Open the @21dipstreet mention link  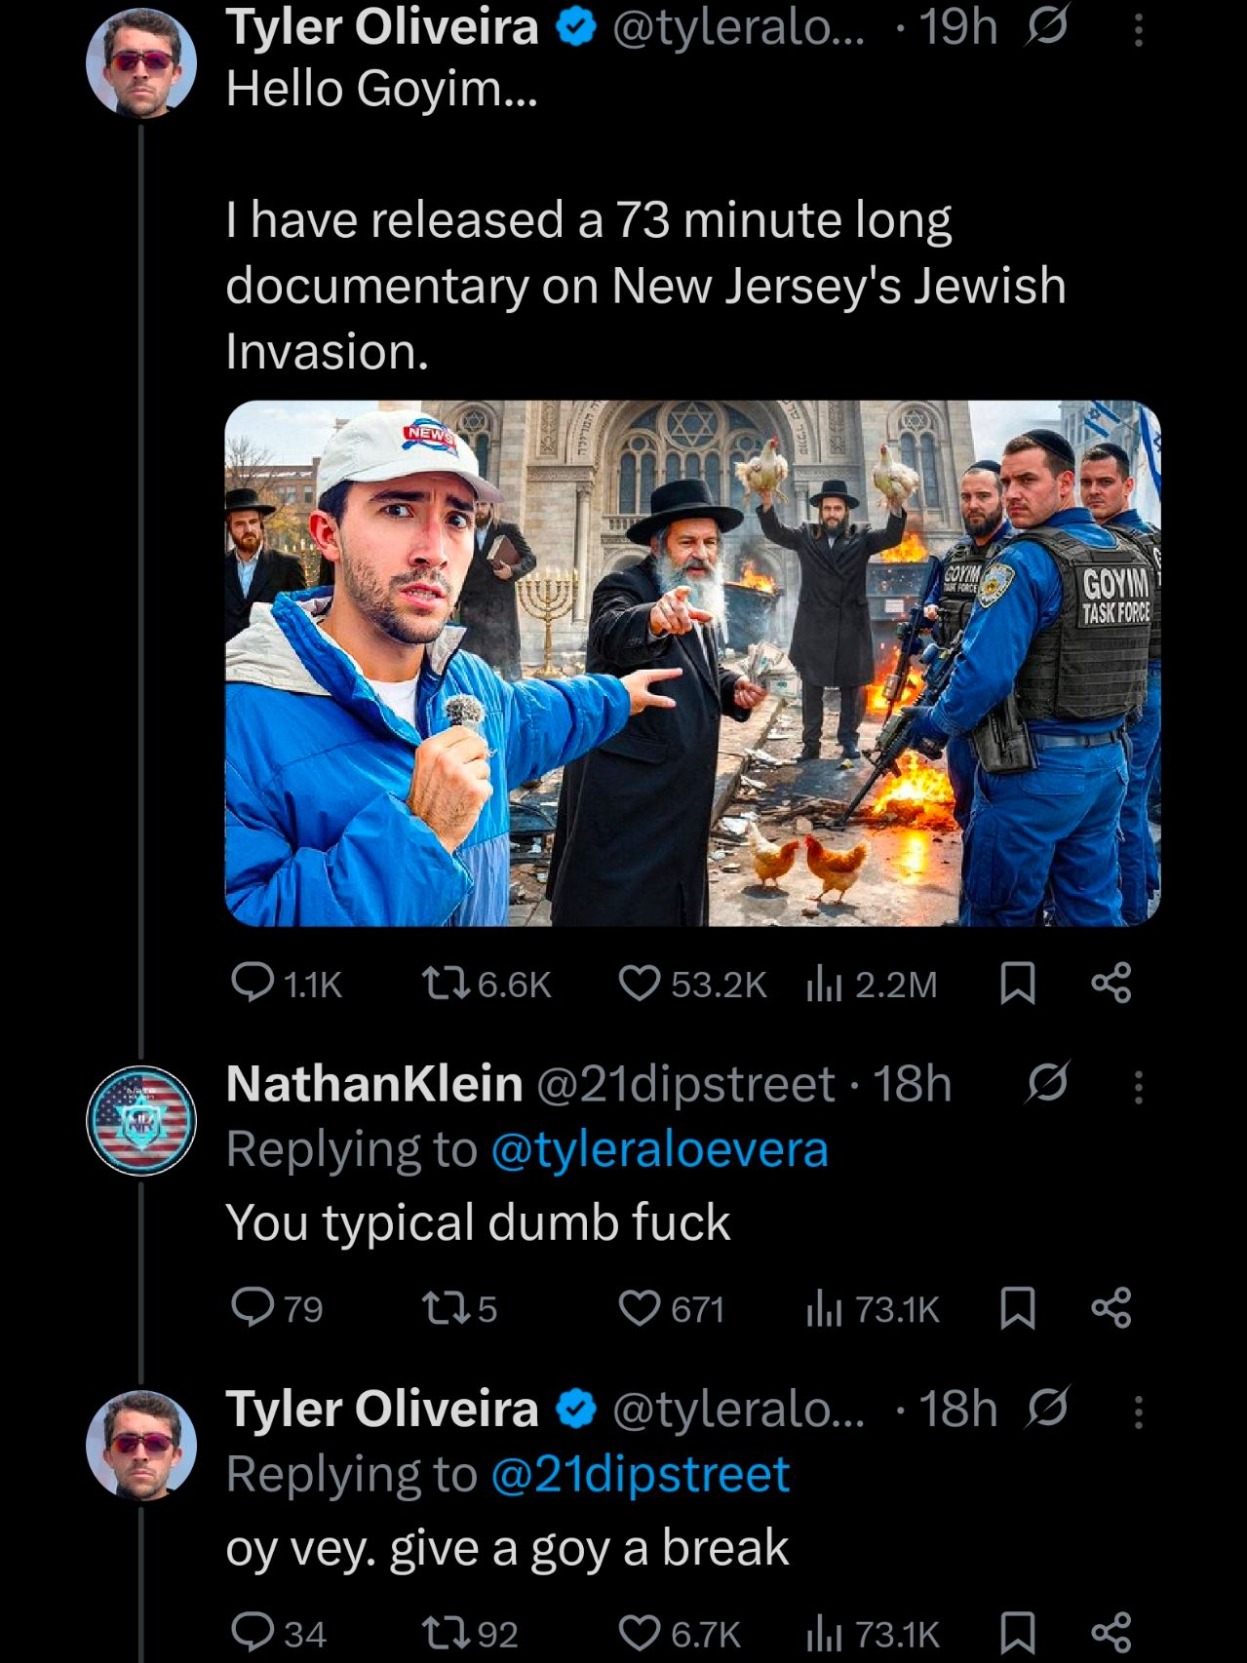tap(641, 1475)
